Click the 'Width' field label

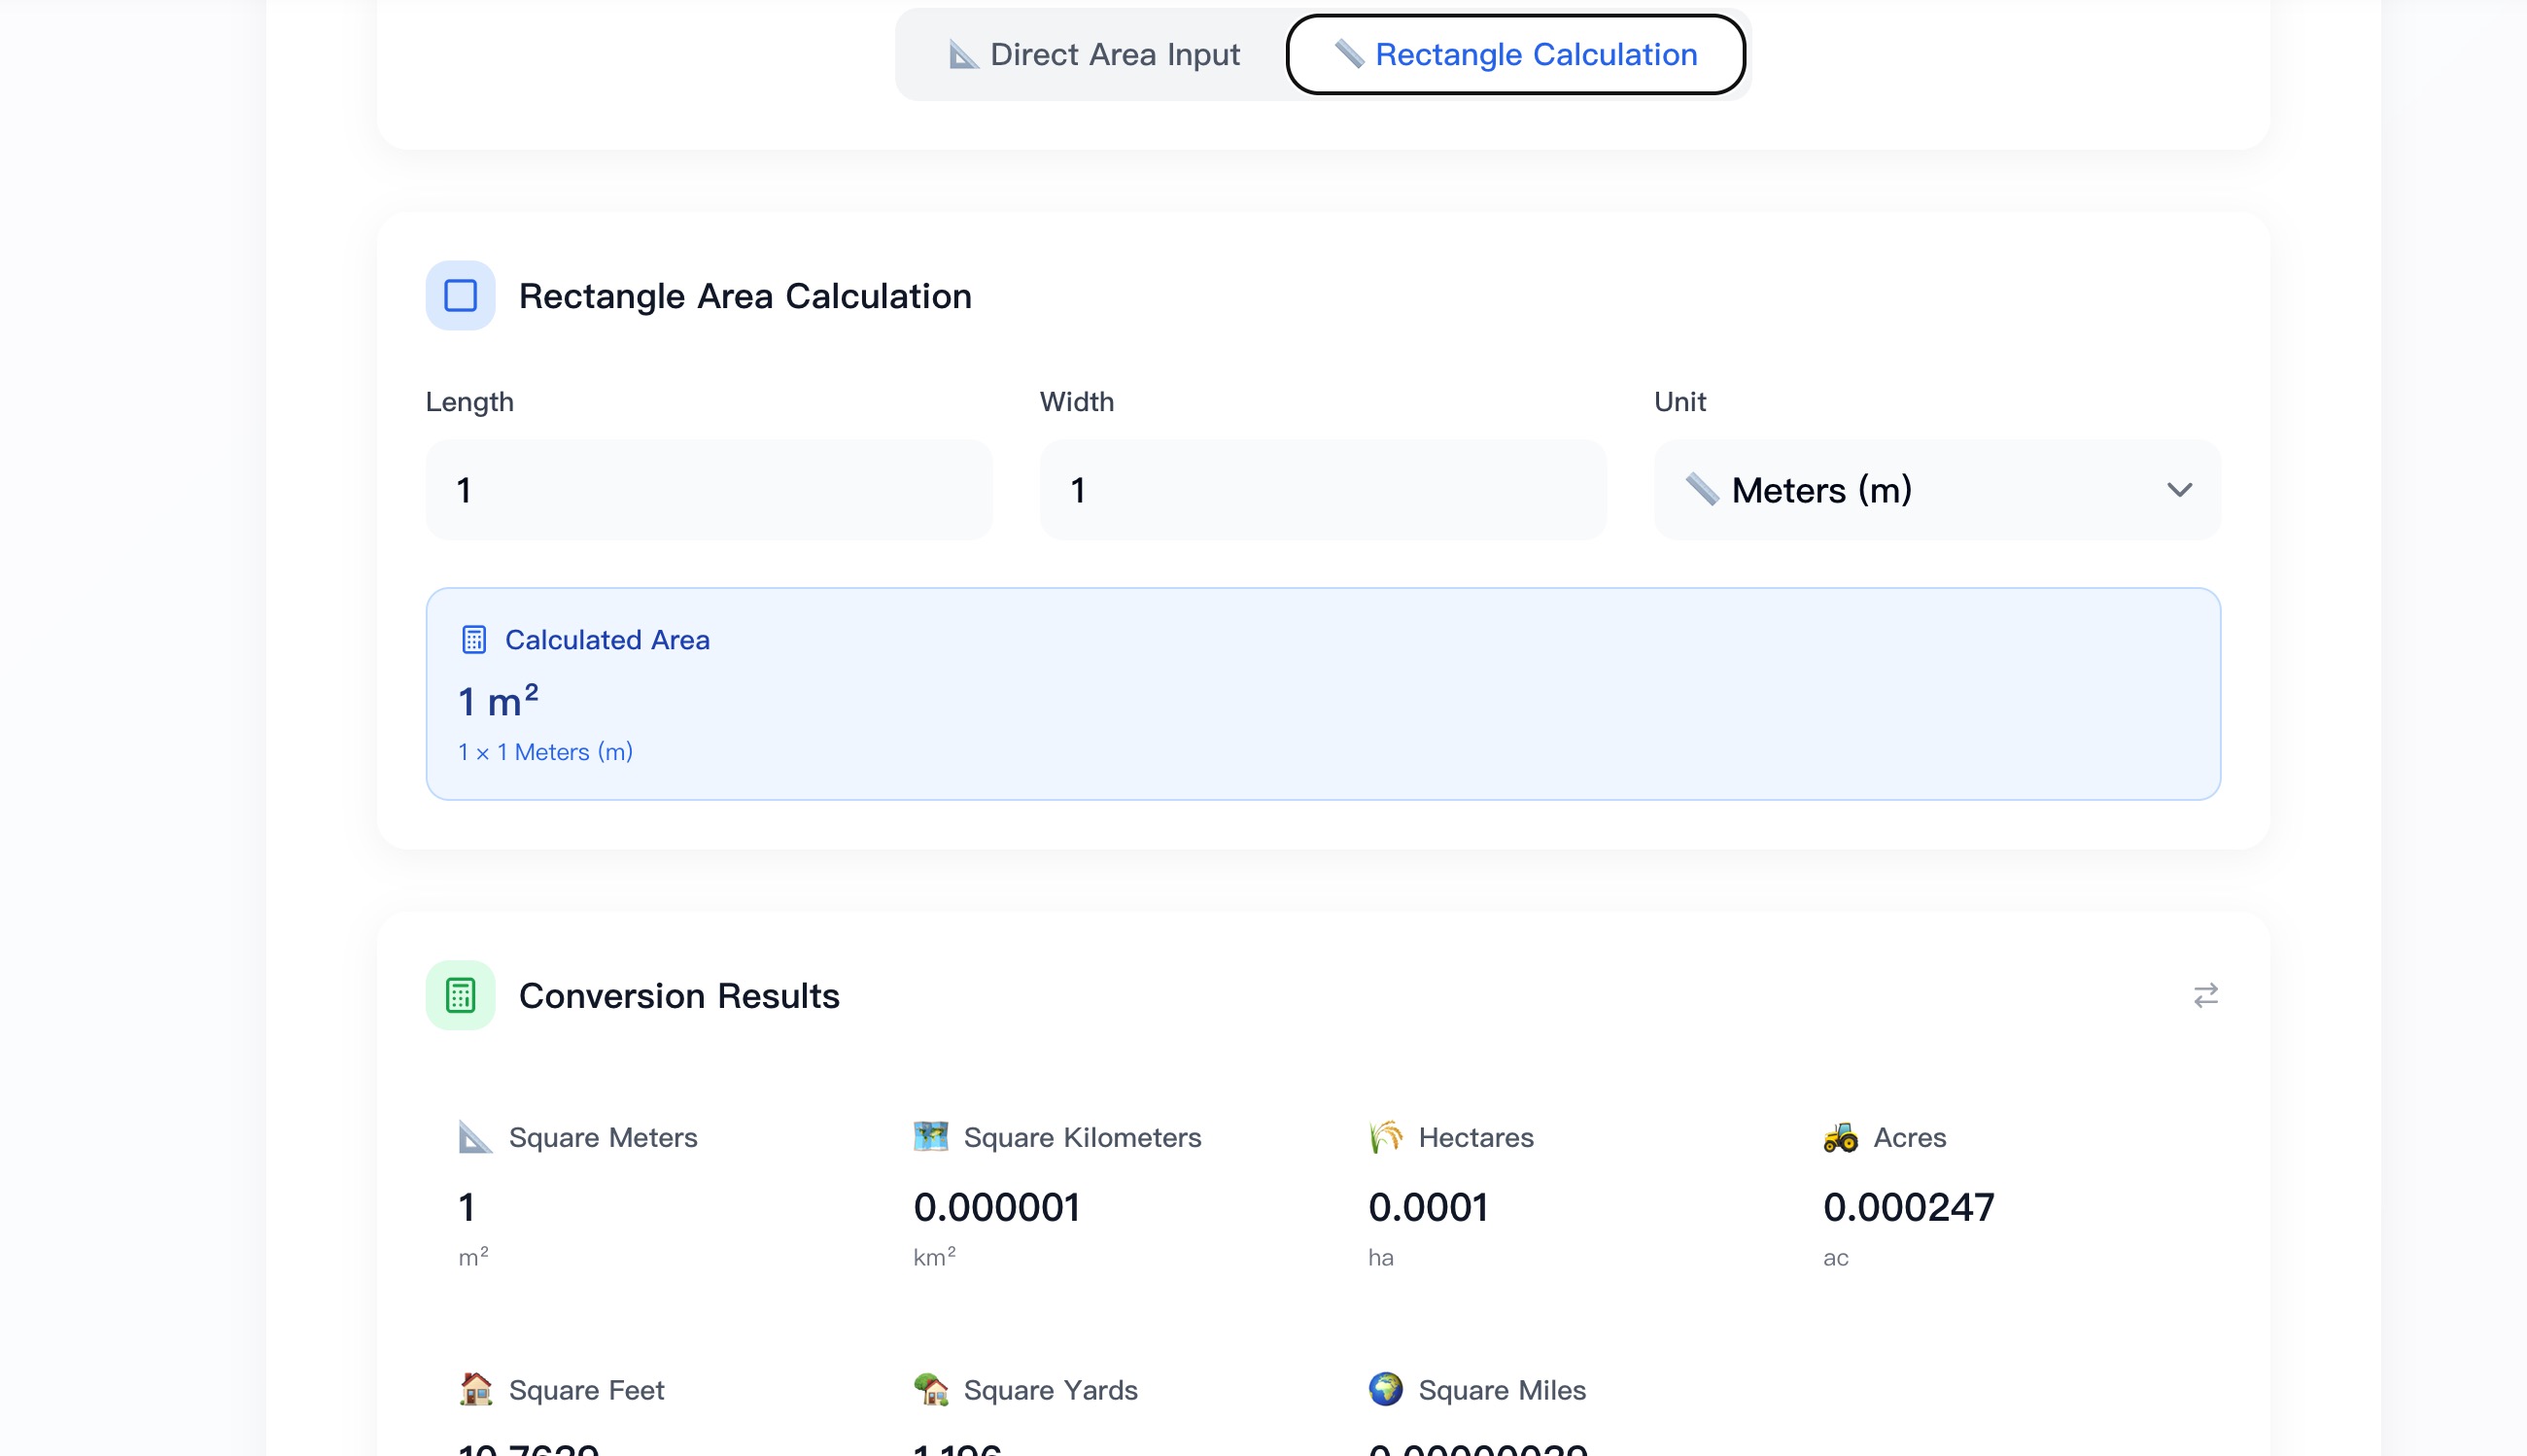point(1076,402)
